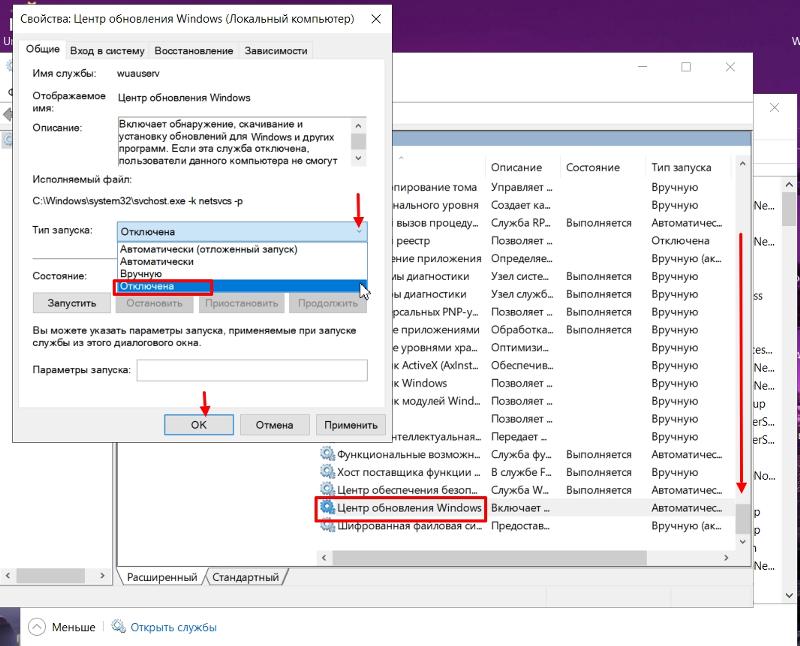
Task: Collapse details with the Меньше arrow icon
Action: tap(37, 627)
